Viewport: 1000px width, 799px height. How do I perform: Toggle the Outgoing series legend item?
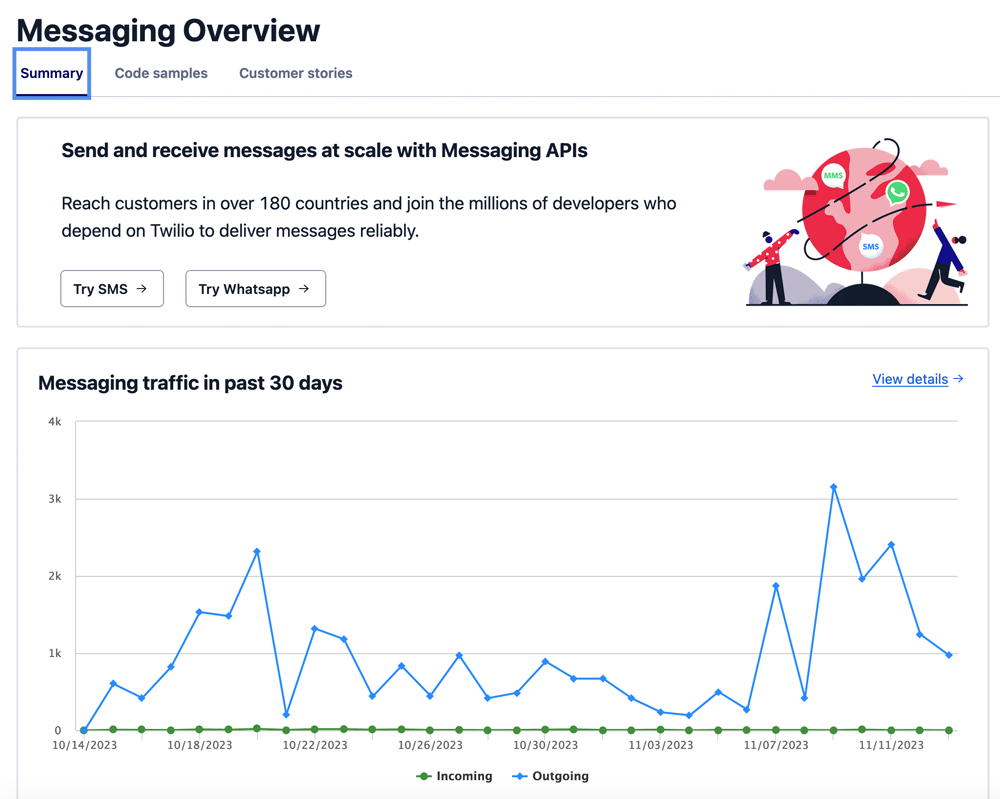550,776
